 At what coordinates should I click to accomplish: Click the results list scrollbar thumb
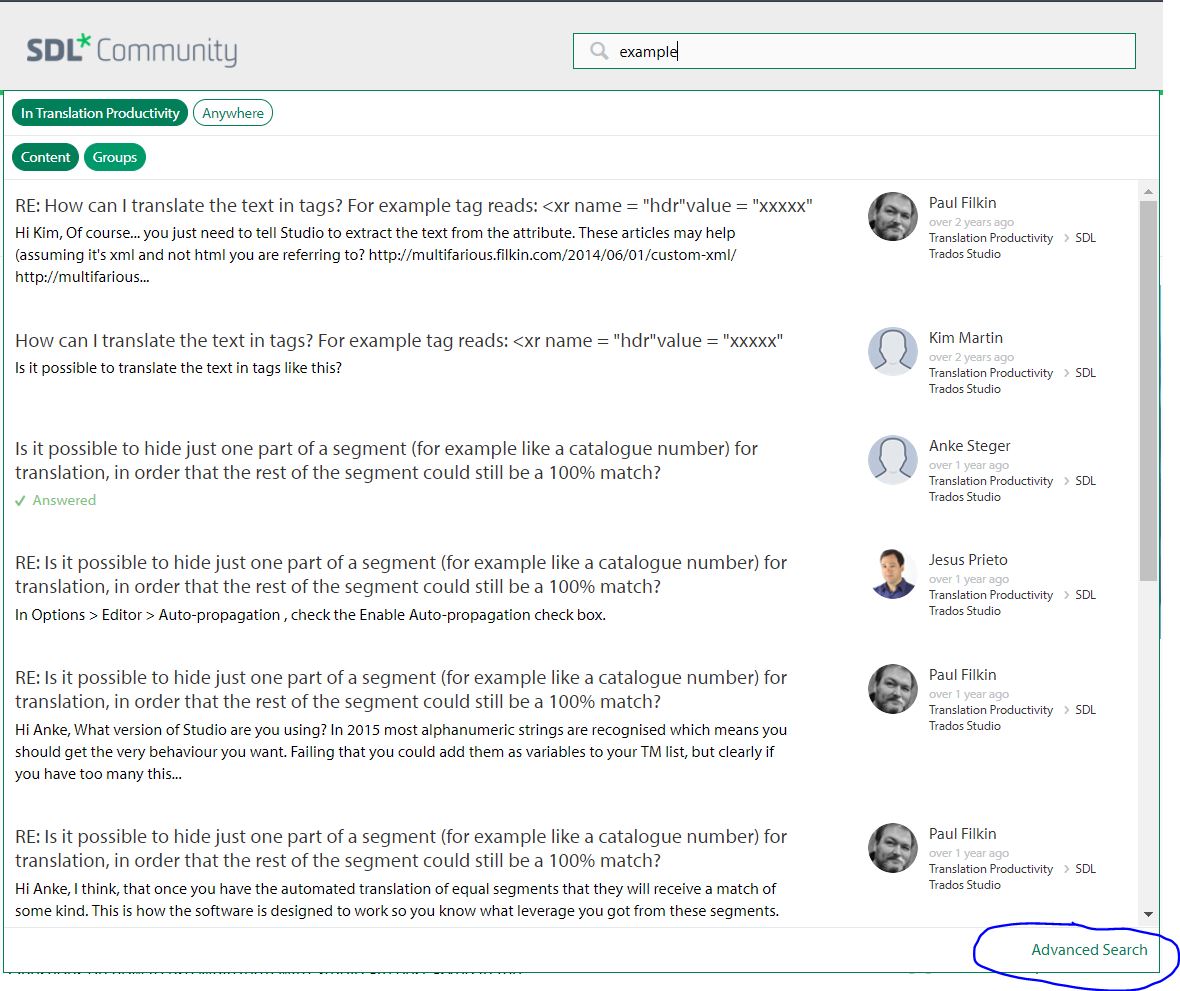(1148, 390)
